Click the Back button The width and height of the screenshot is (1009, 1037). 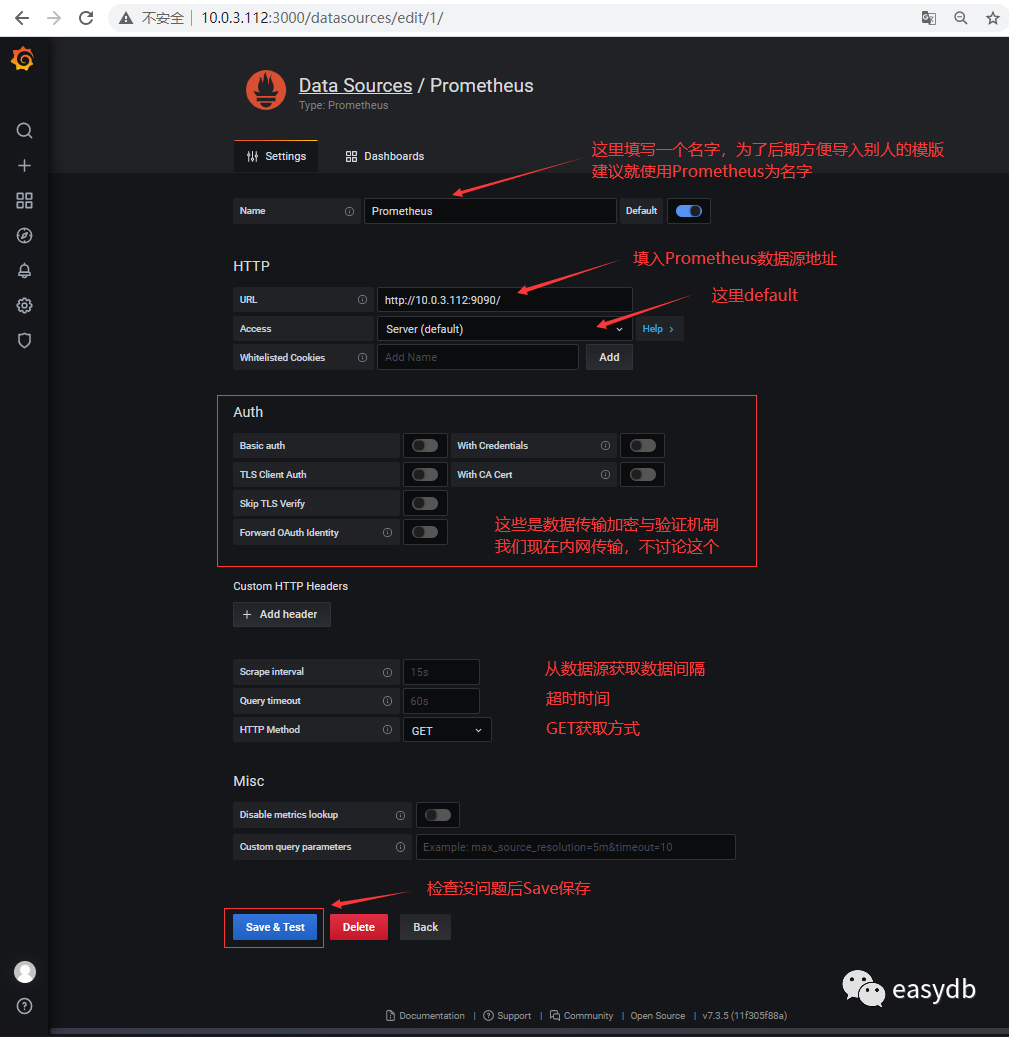[425, 927]
